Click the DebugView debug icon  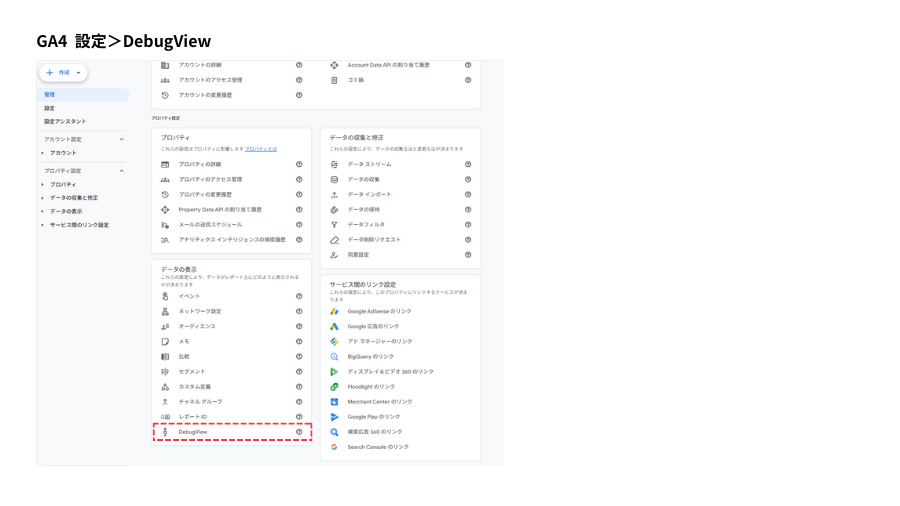click(x=165, y=432)
